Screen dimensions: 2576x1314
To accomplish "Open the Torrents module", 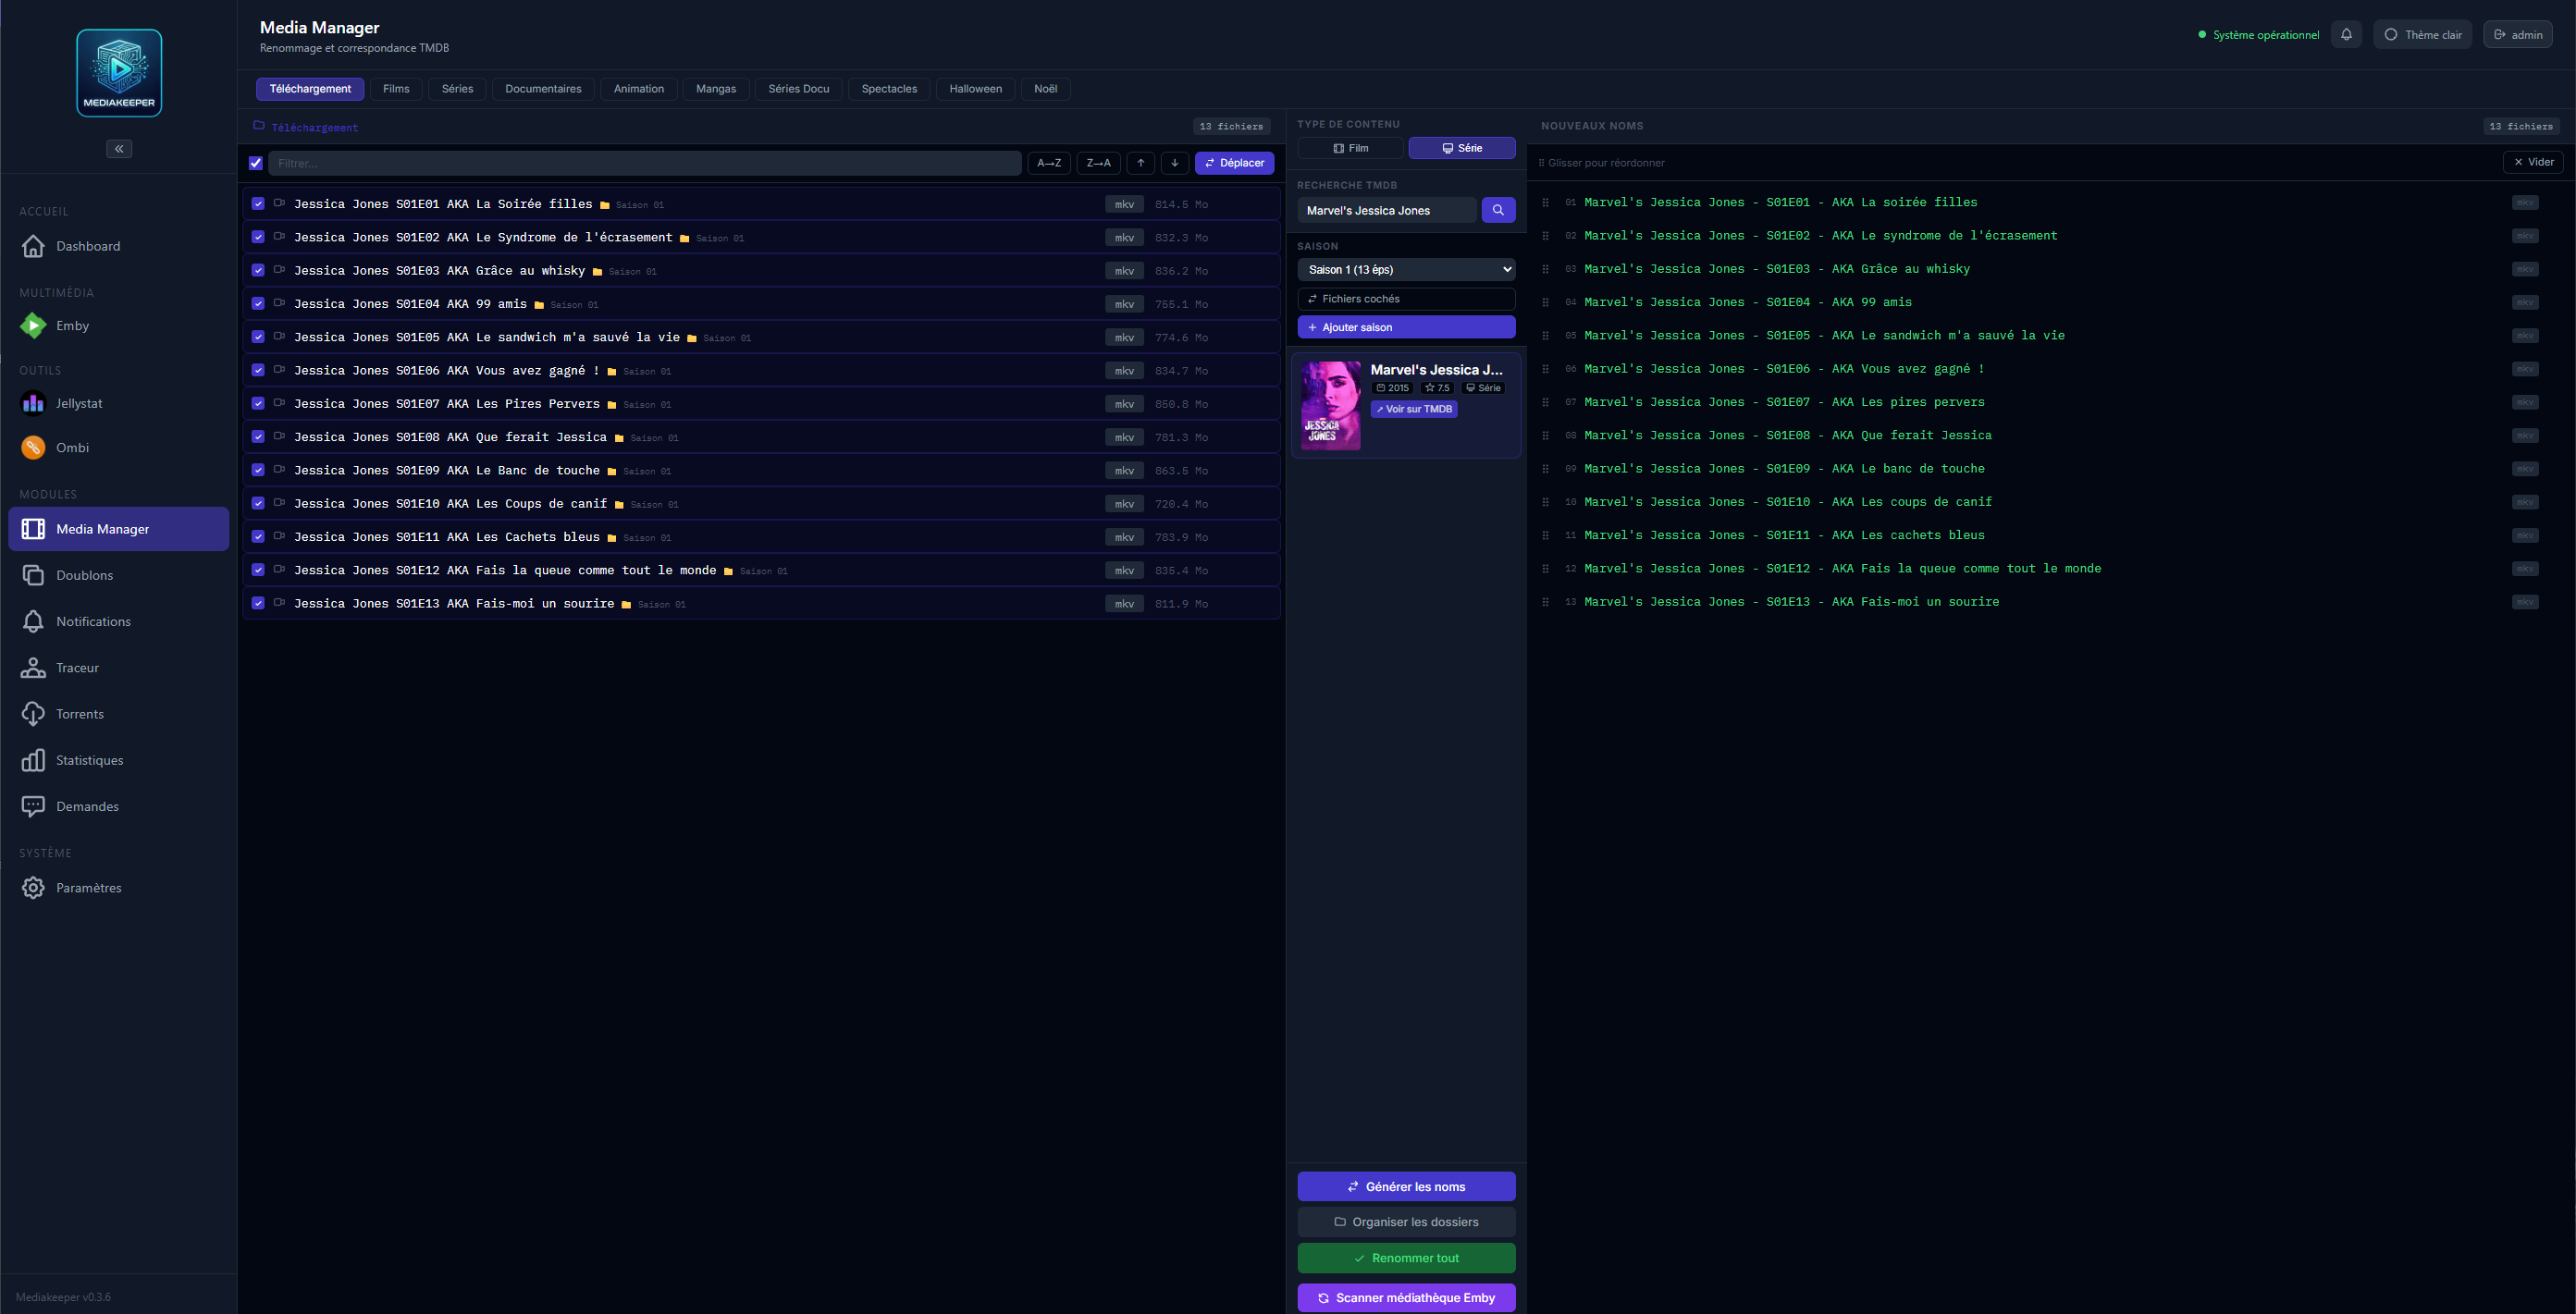I will 80,714.
